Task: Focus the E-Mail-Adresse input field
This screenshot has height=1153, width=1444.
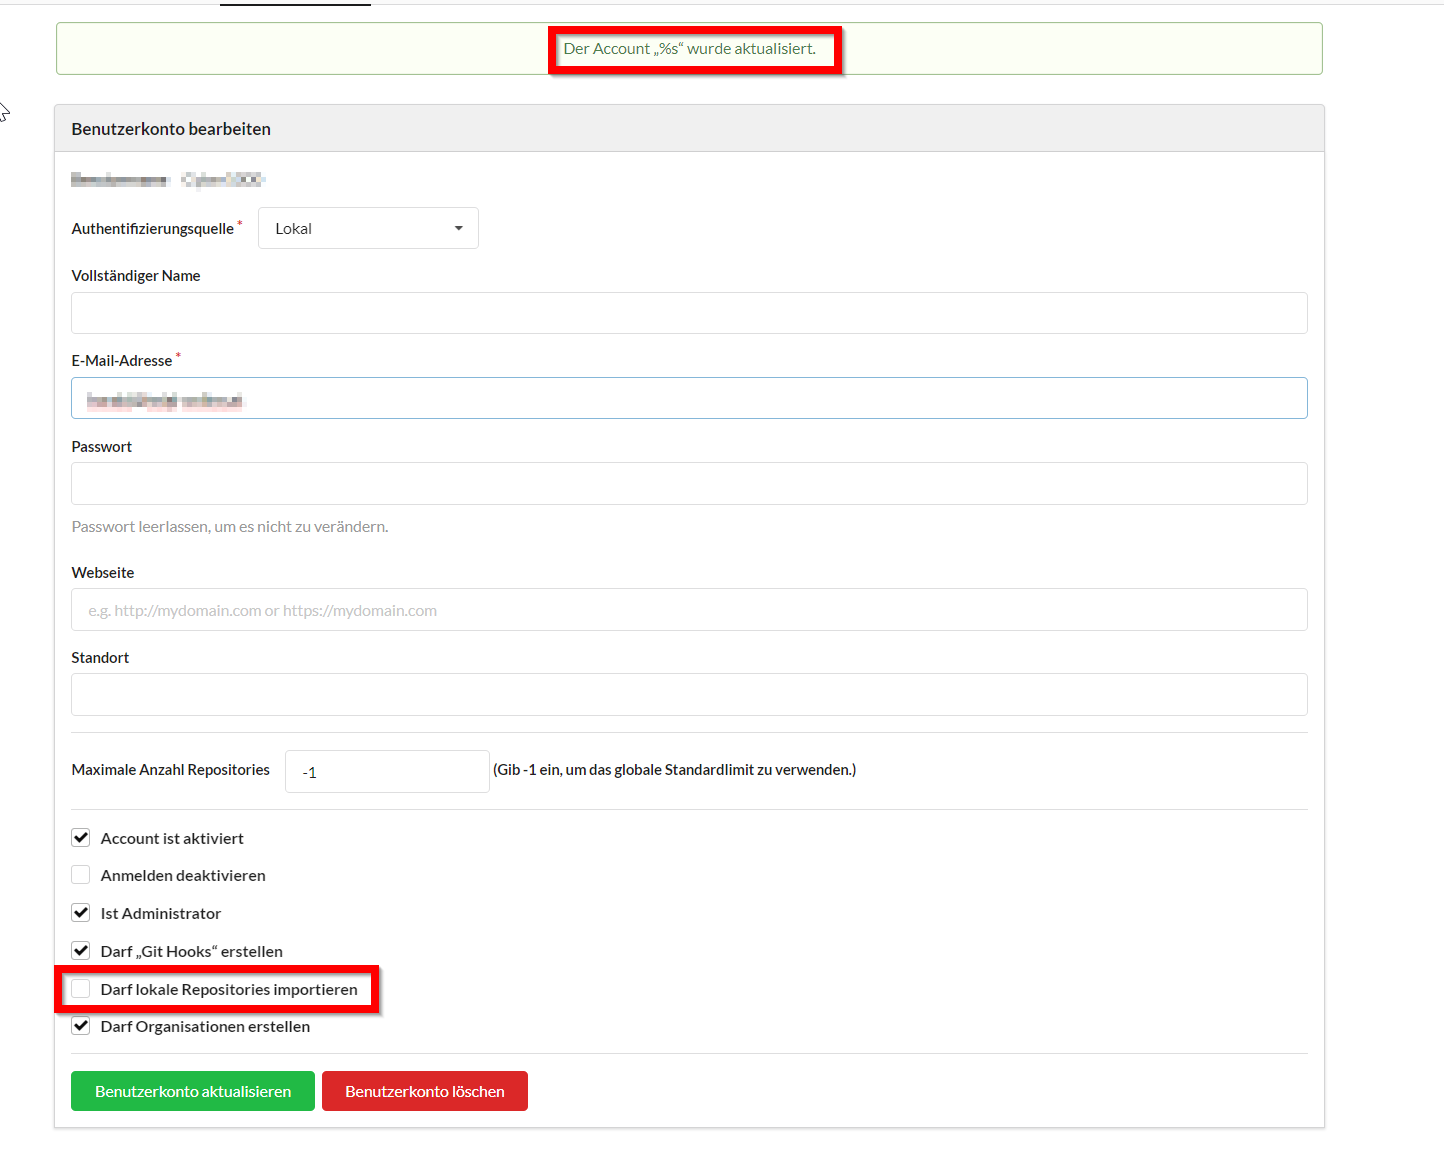Action: [689, 398]
